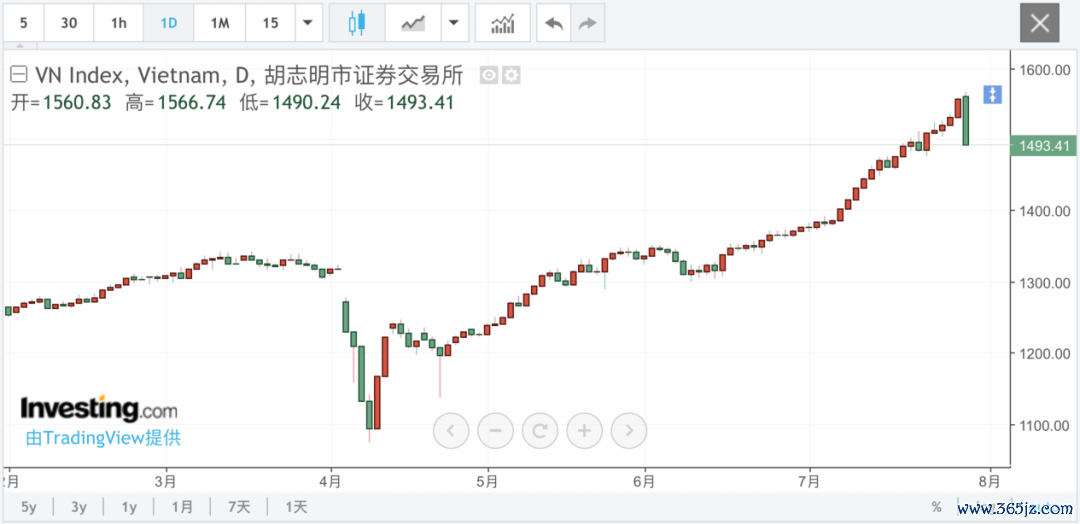Image resolution: width=1080 pixels, height=524 pixels.
Task: Set the range to 5y
Action: tap(29, 507)
